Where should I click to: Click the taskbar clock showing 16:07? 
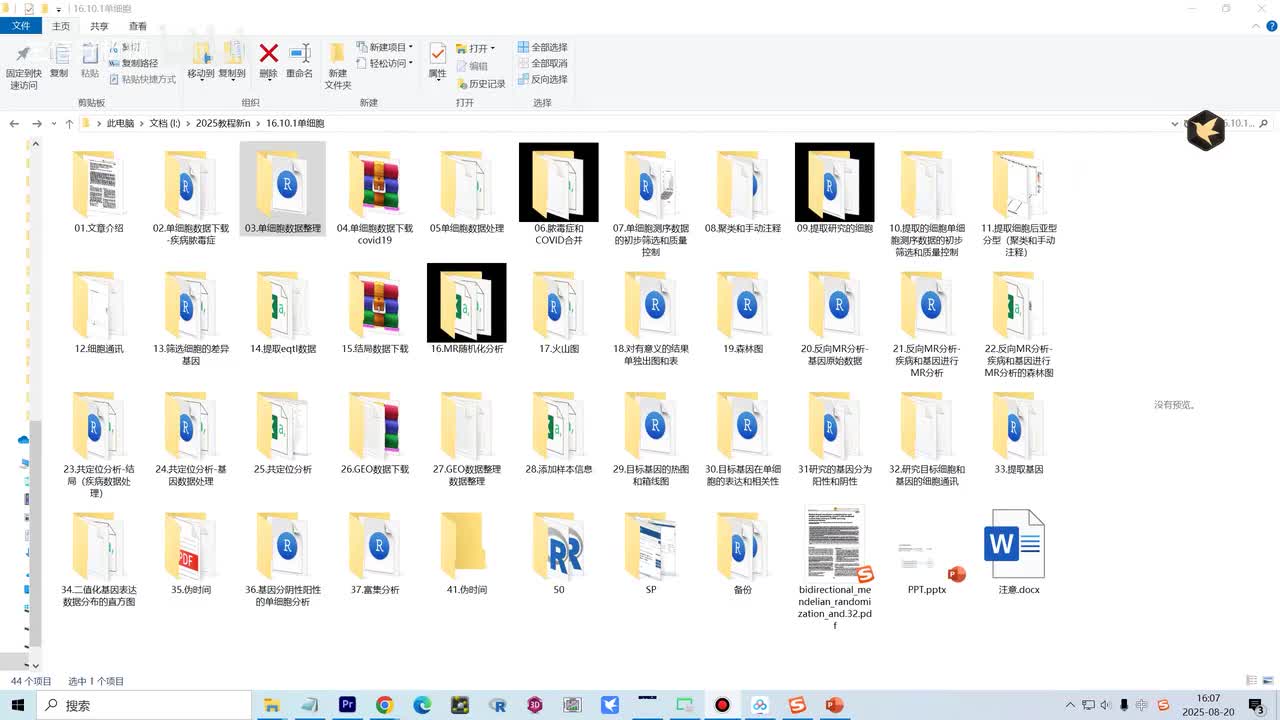1208,705
